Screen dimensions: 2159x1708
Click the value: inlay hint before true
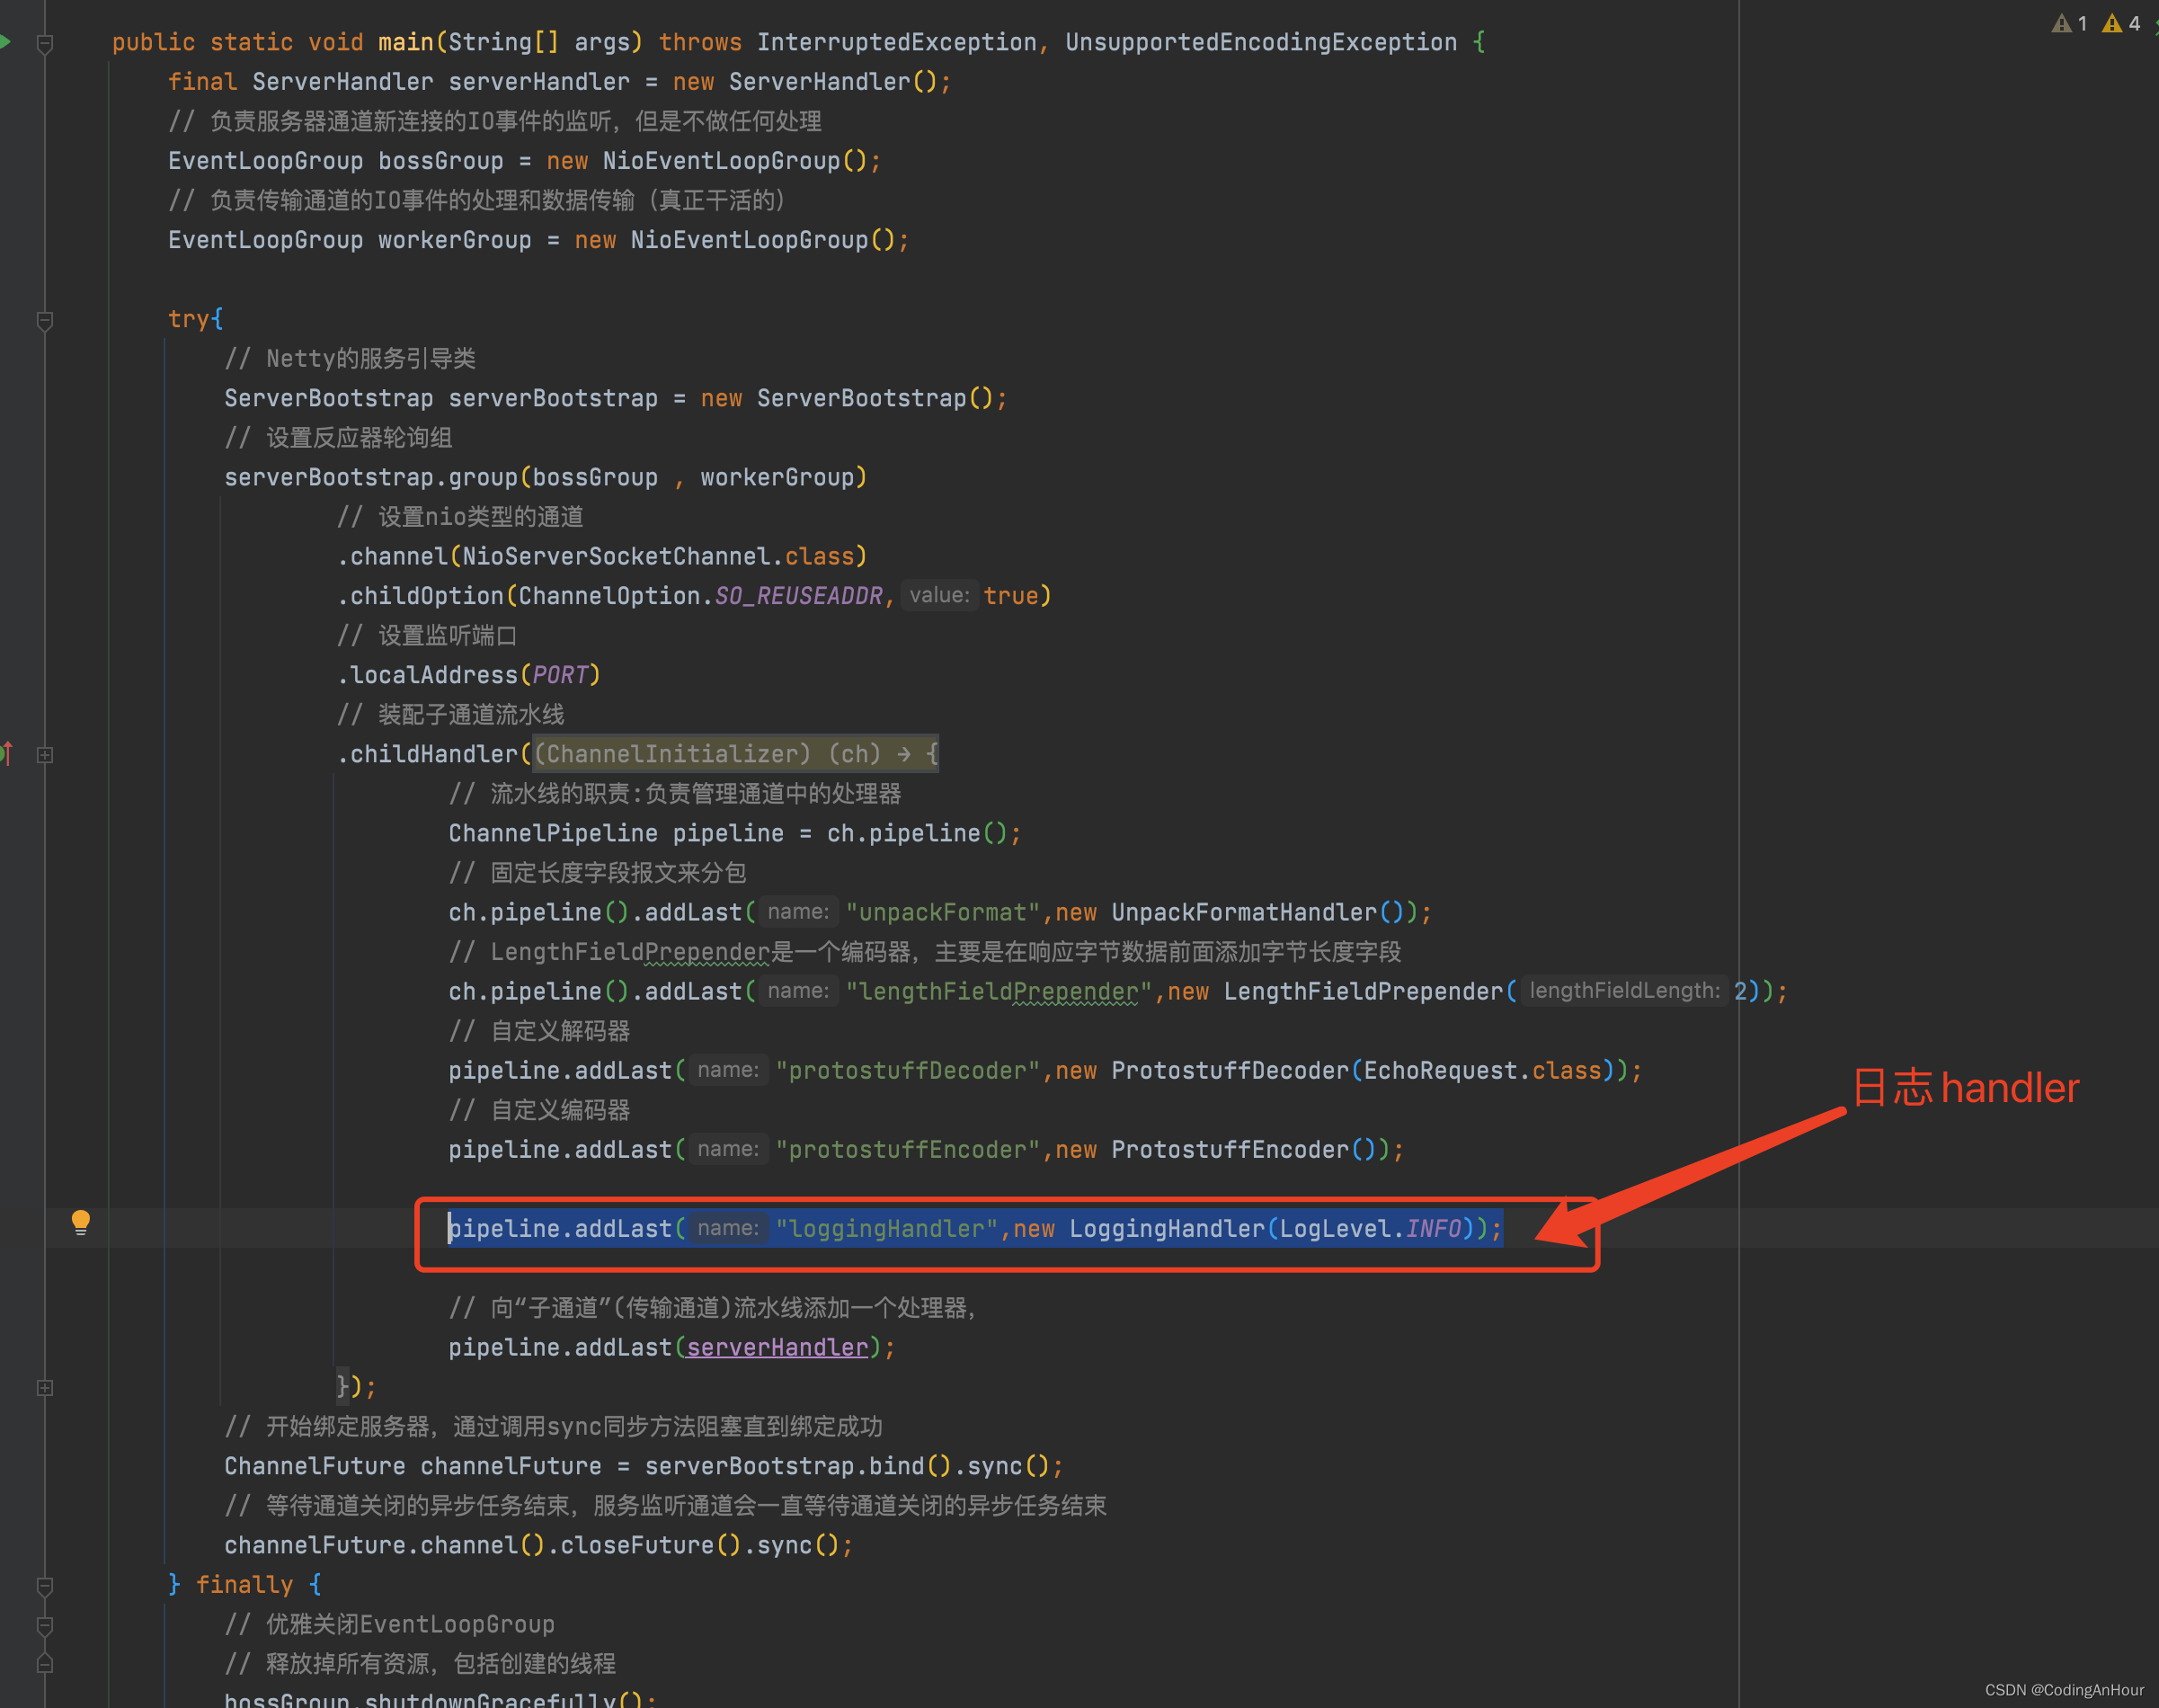pos(939,595)
